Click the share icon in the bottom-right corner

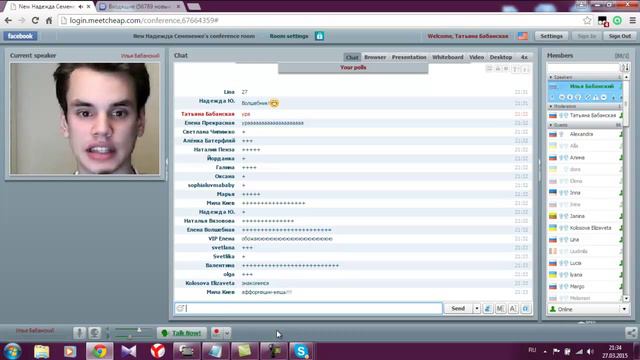point(631,333)
